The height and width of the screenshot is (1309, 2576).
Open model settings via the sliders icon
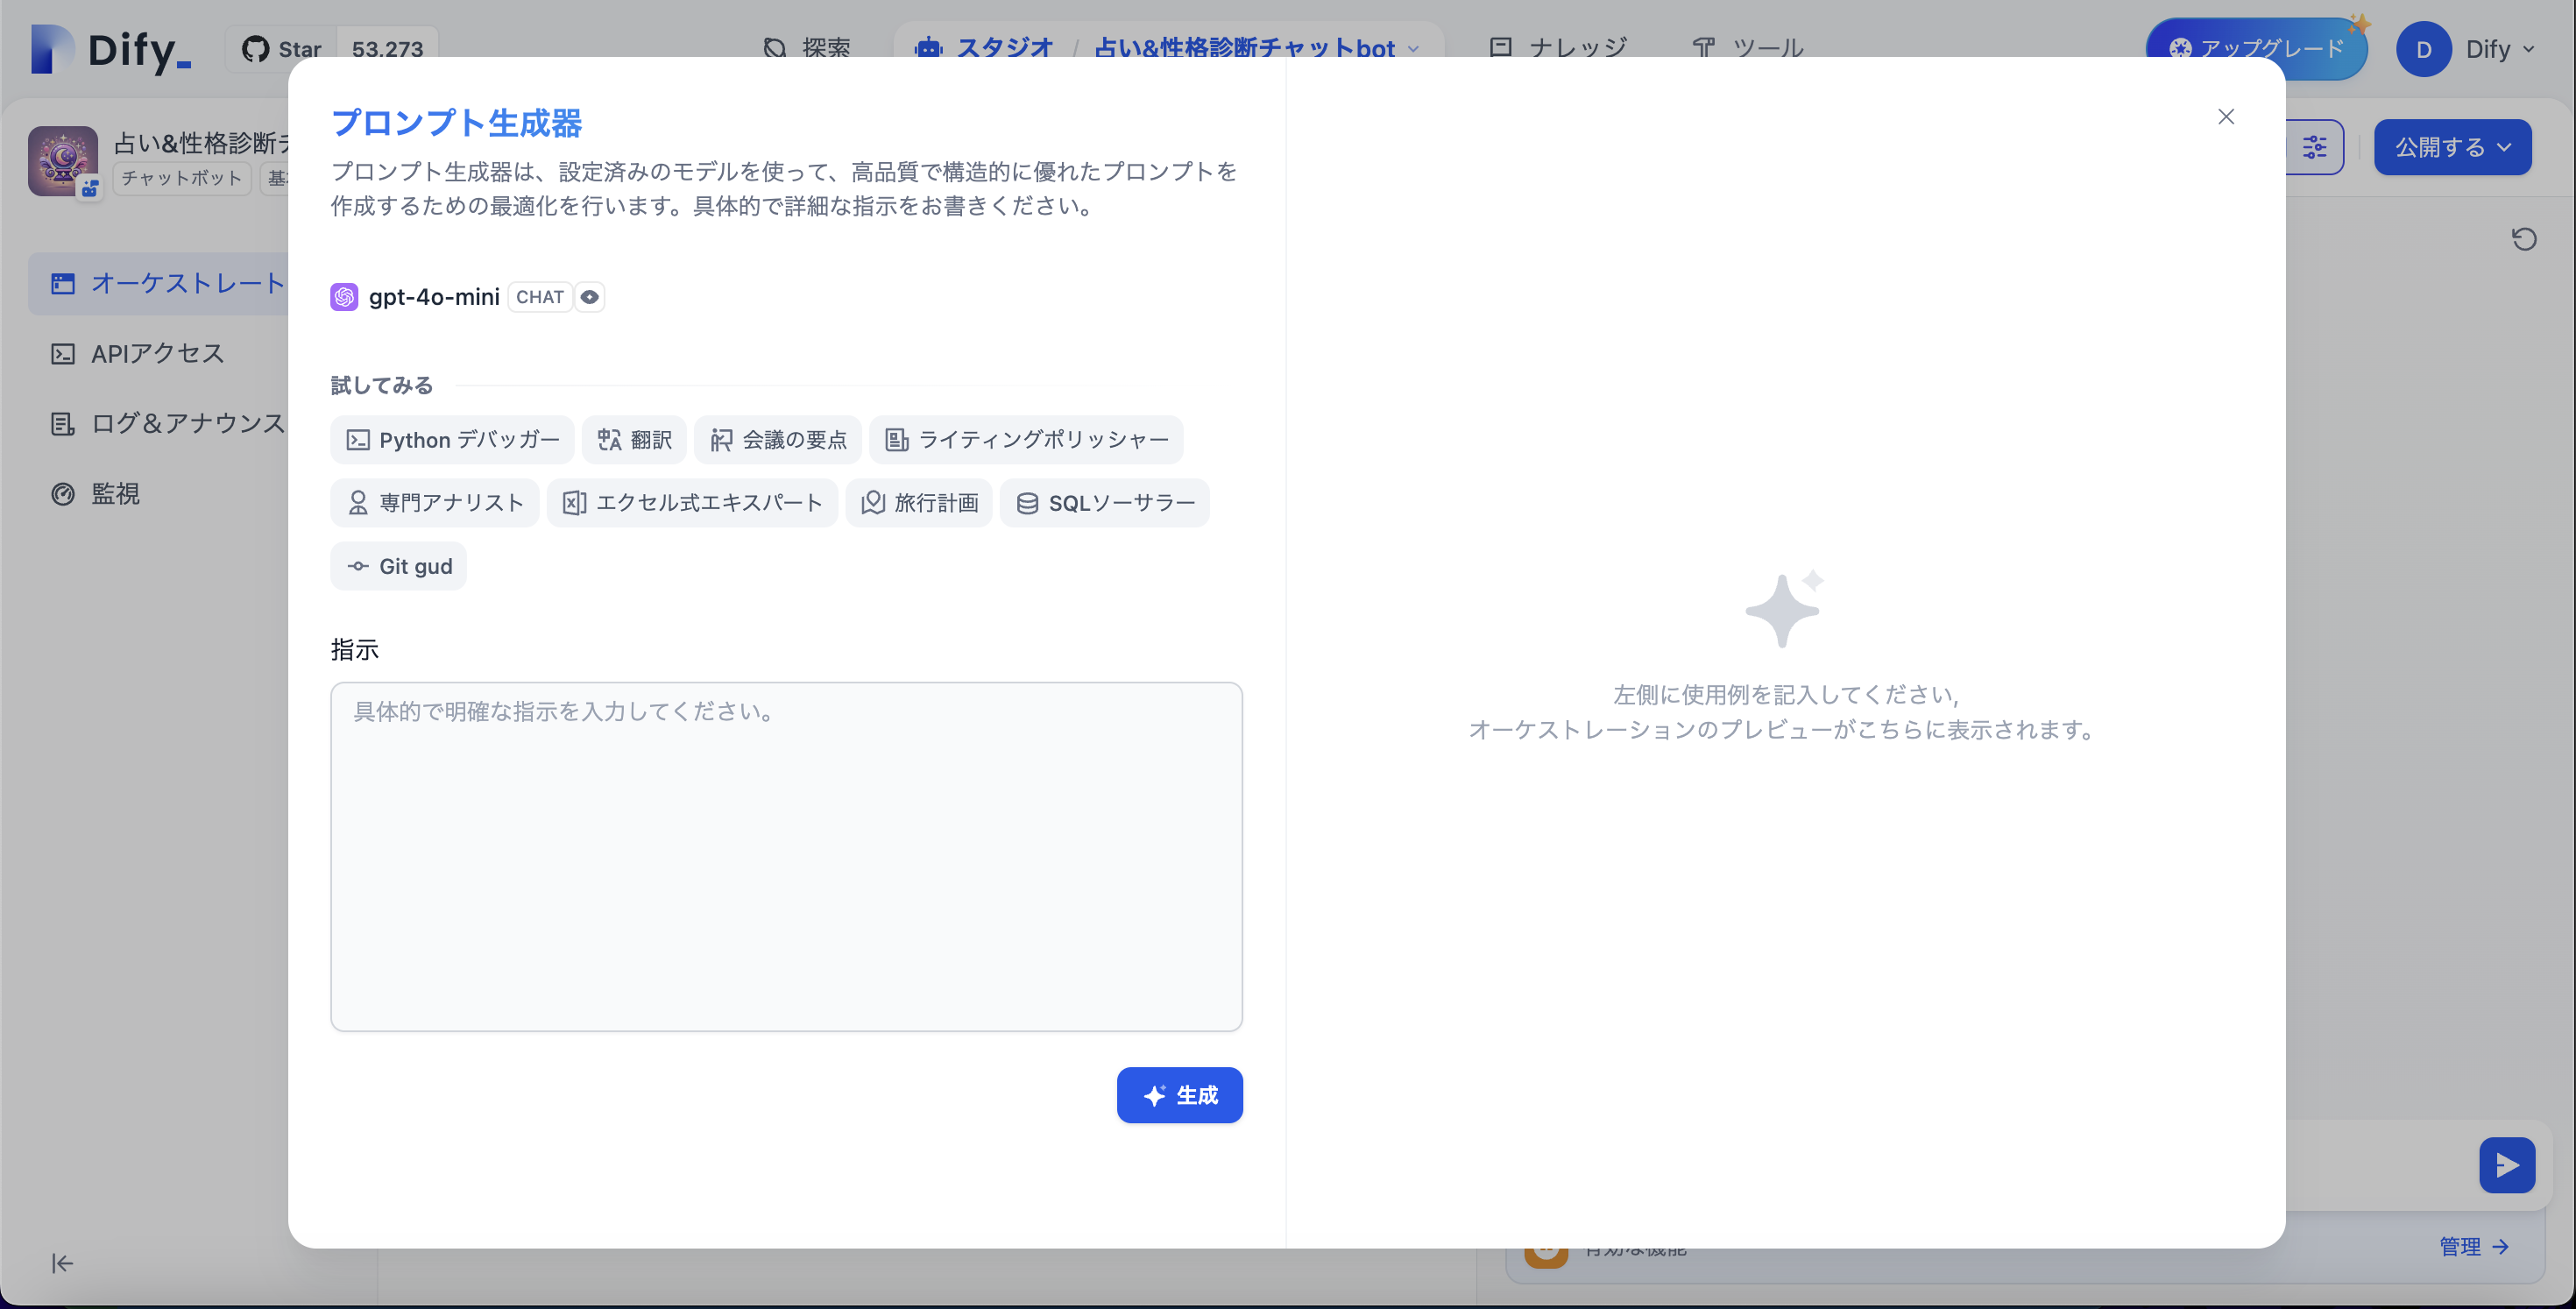tap(2315, 147)
